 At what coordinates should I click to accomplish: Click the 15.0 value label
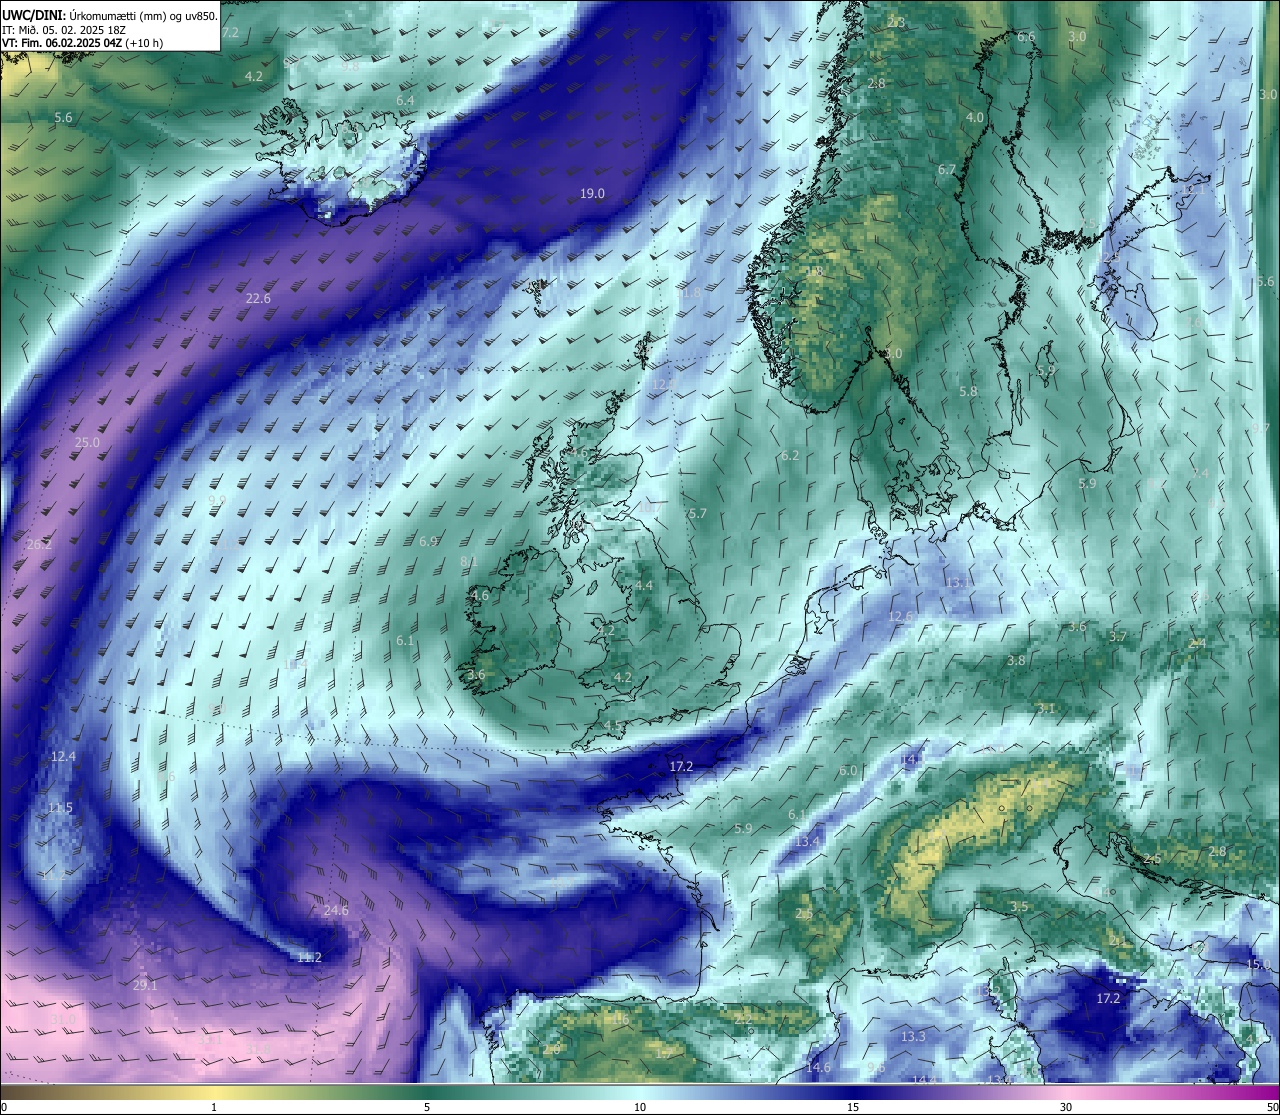click(x=1258, y=964)
